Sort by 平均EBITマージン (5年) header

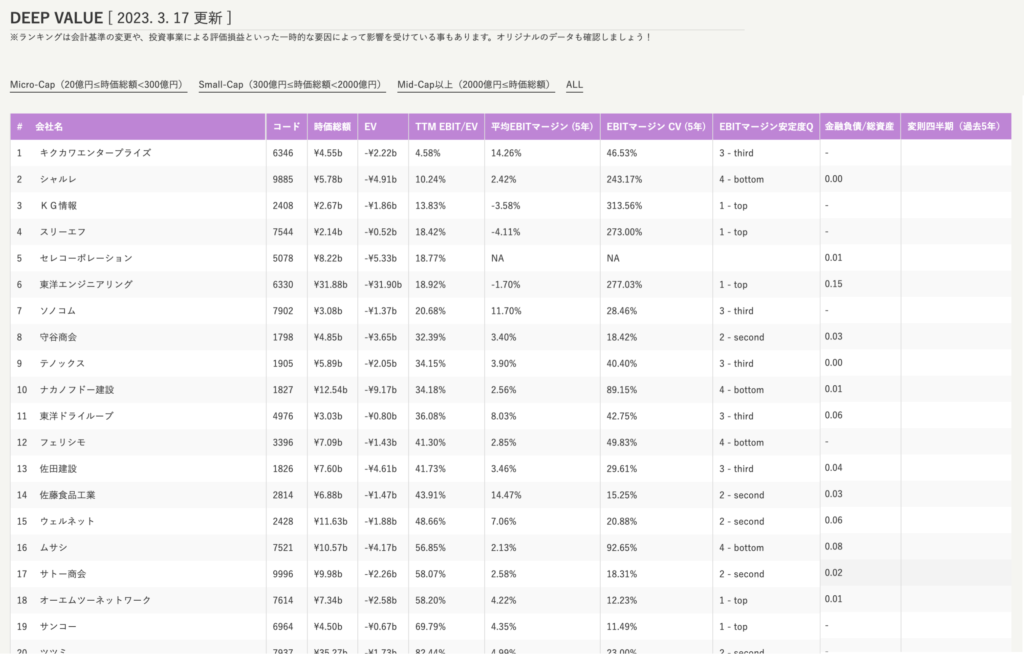click(x=542, y=127)
